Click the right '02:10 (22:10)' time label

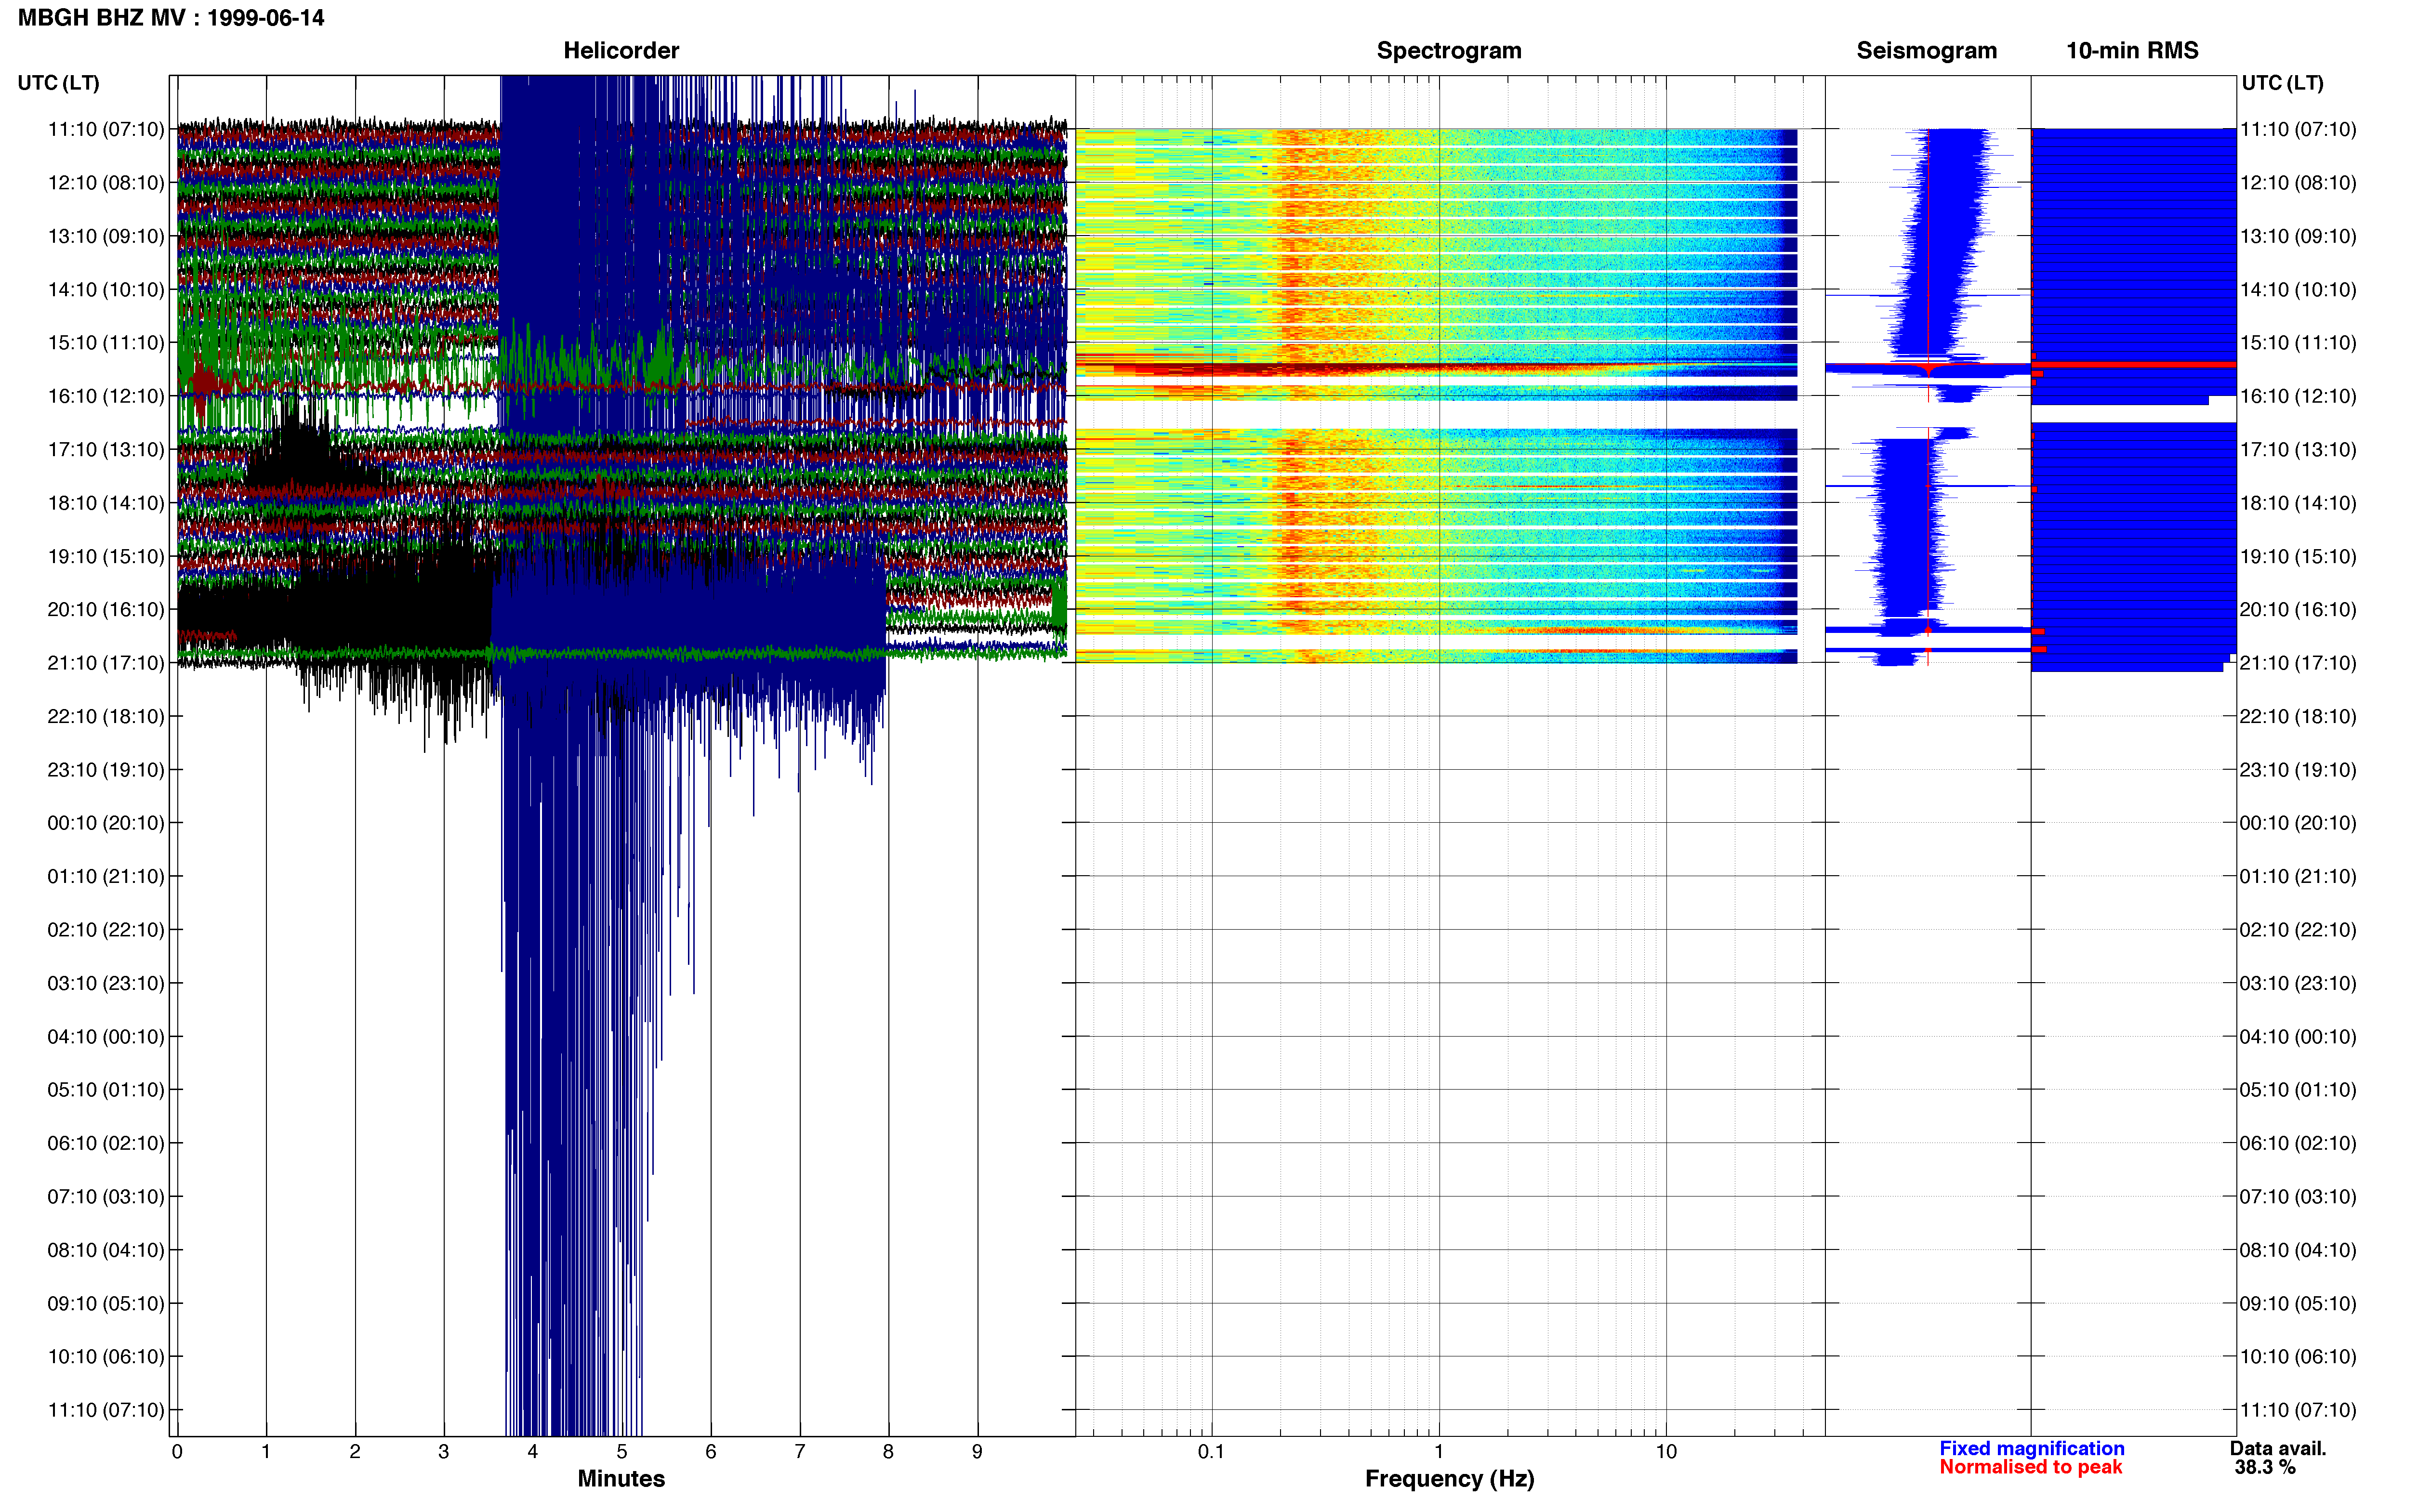(2298, 930)
